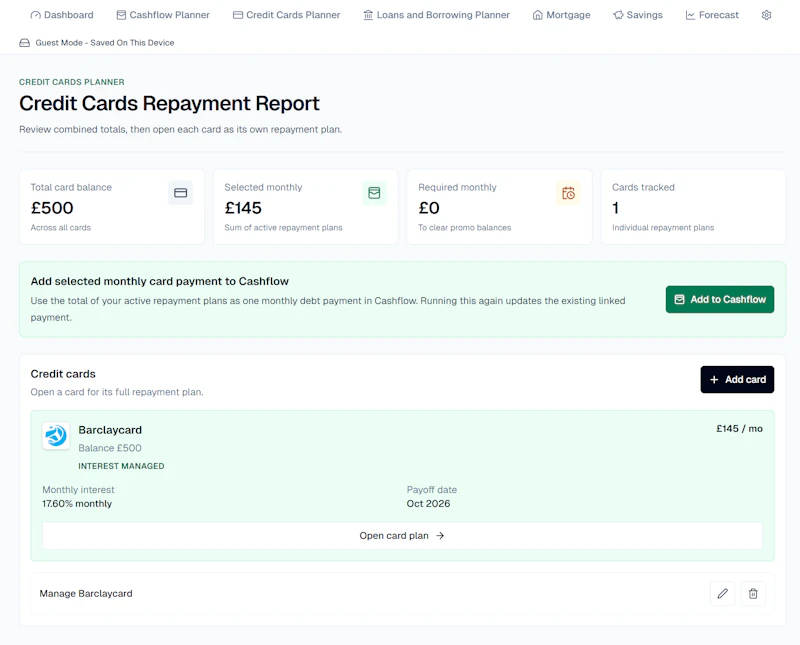Edit Barclaycard with the pencil icon

722,593
